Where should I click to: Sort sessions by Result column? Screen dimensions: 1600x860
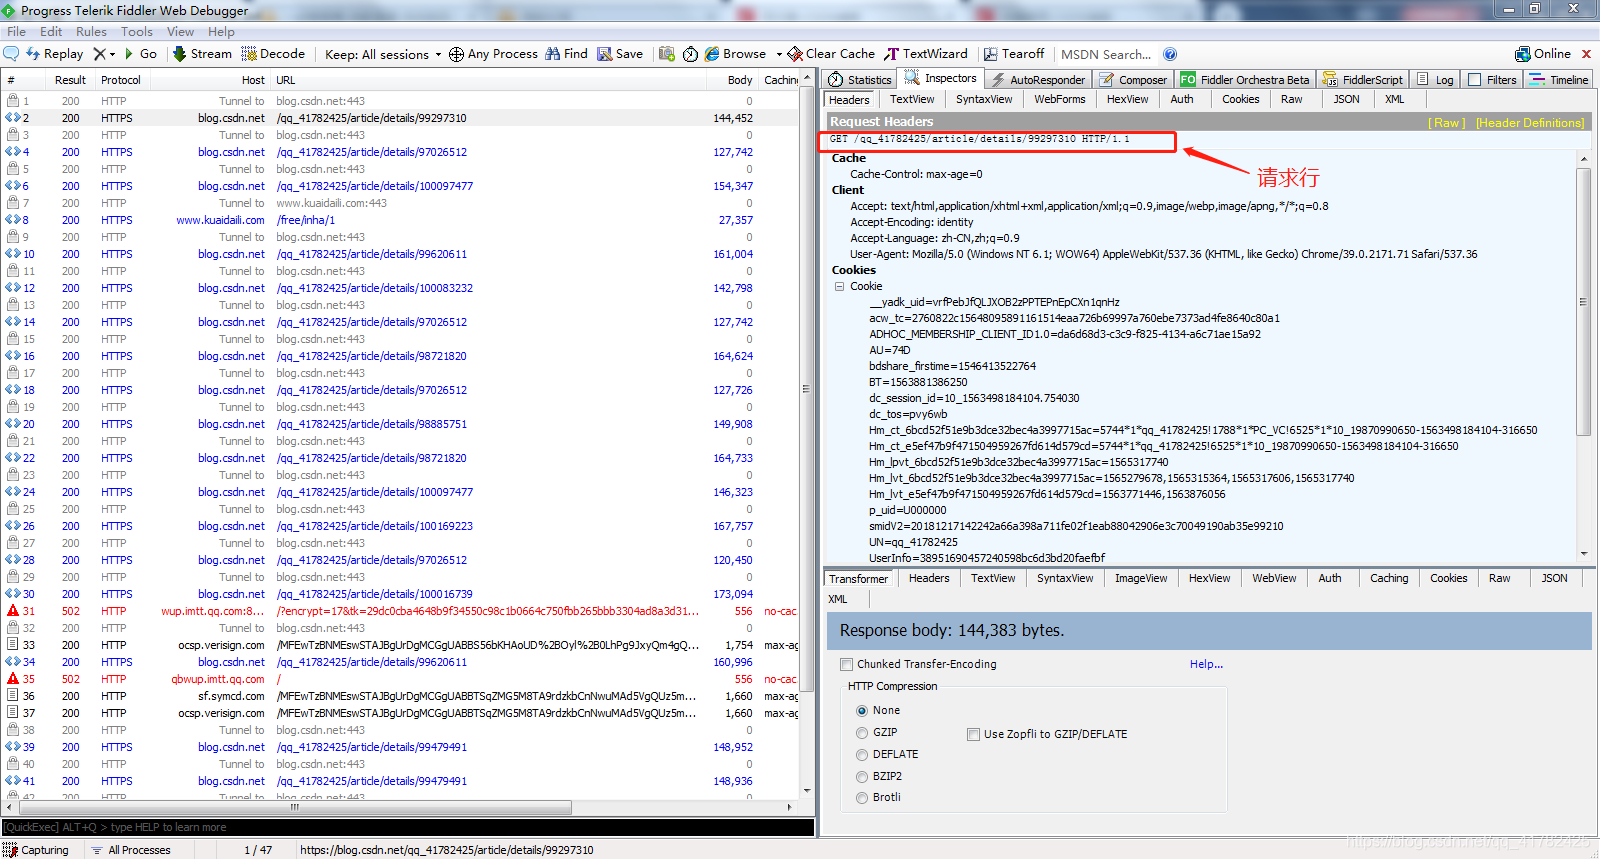tap(70, 80)
